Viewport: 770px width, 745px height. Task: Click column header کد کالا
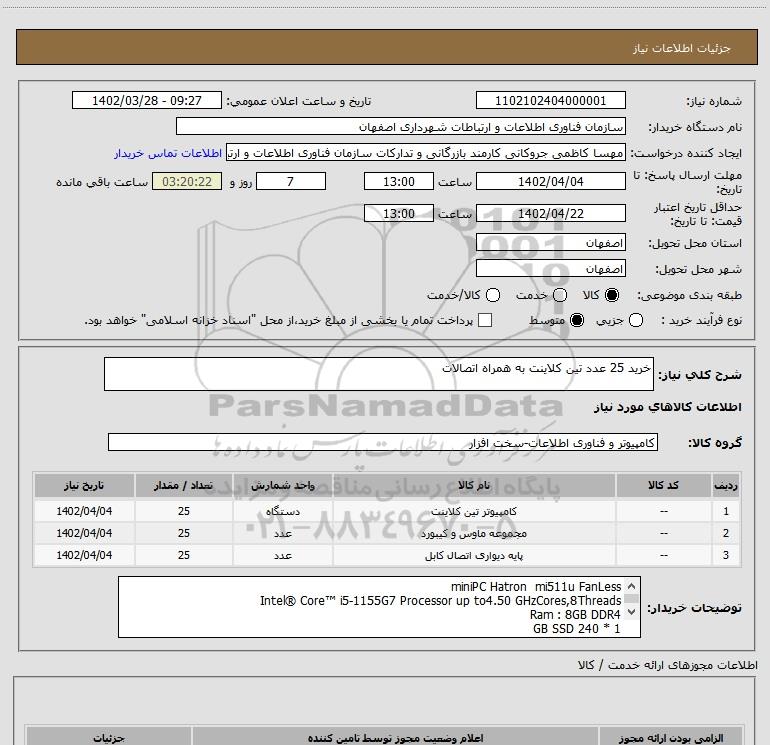[x=663, y=486]
